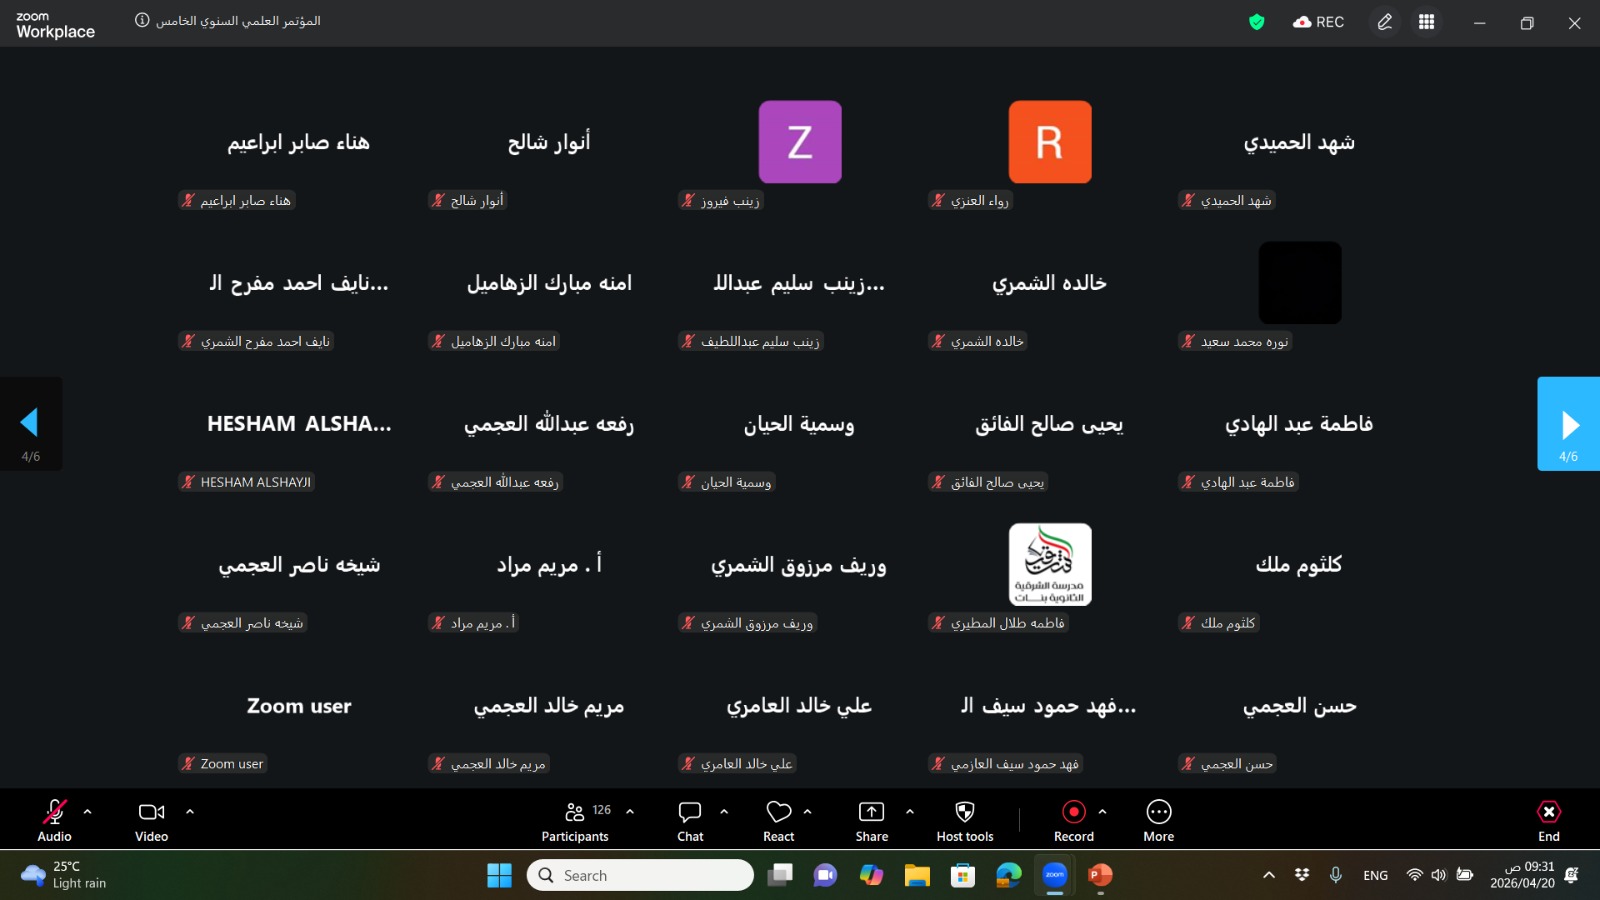
Task: Expand share options arrow next to Share
Action: tap(910, 812)
